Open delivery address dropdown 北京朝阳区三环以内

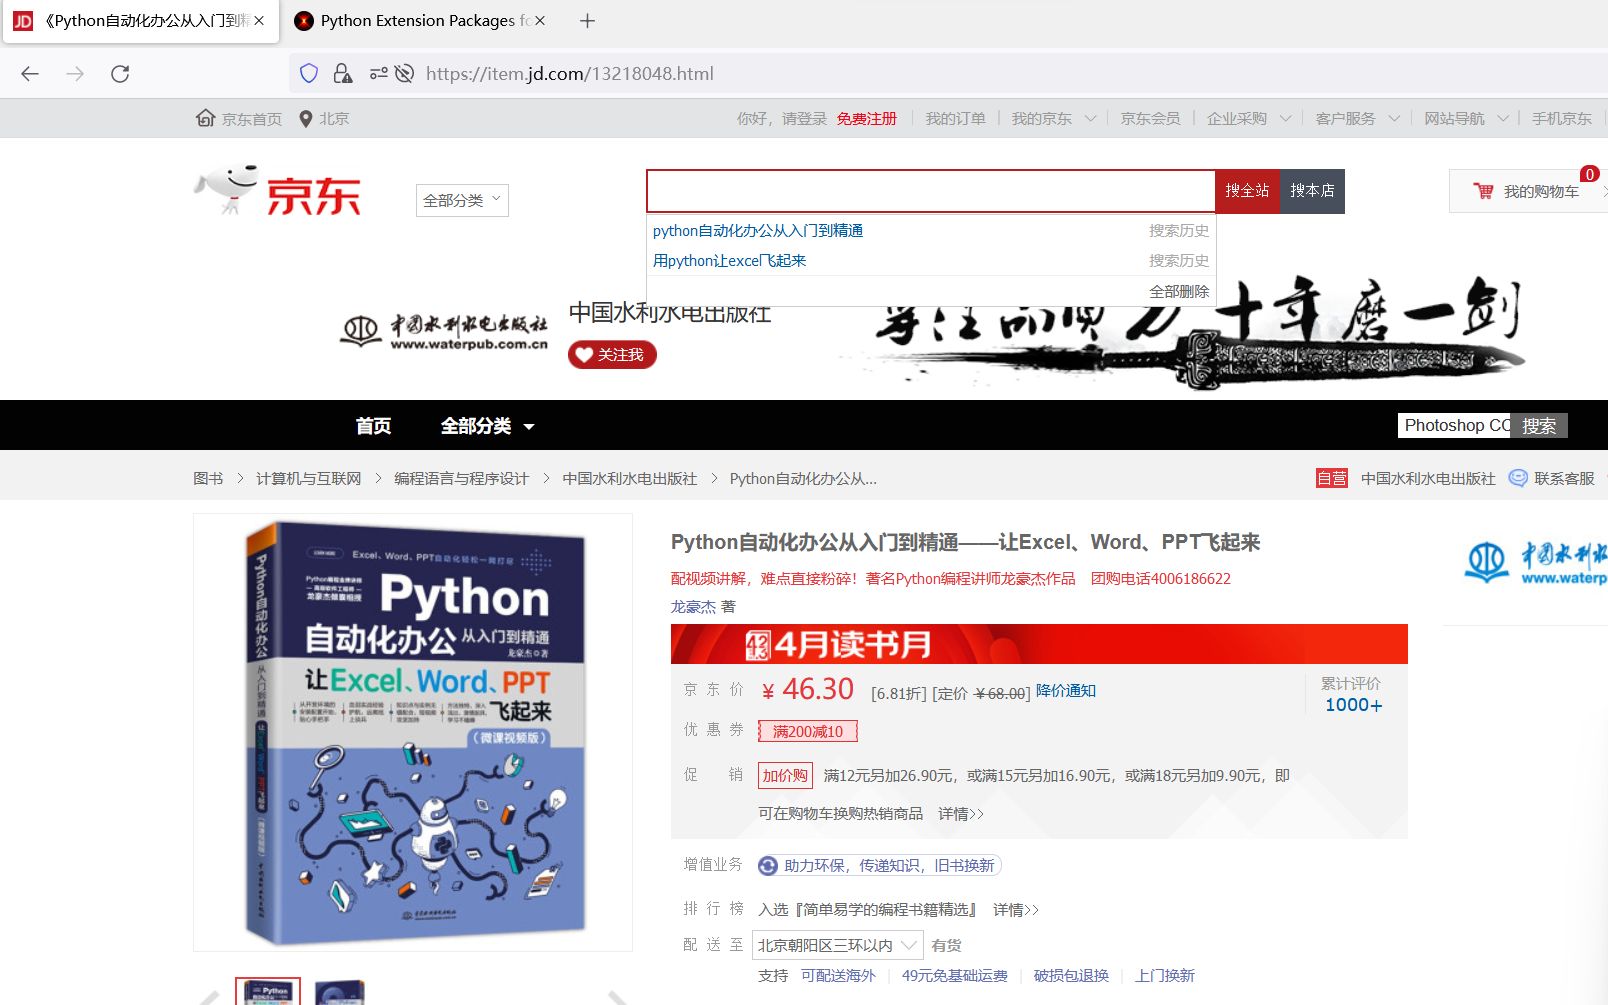838,945
